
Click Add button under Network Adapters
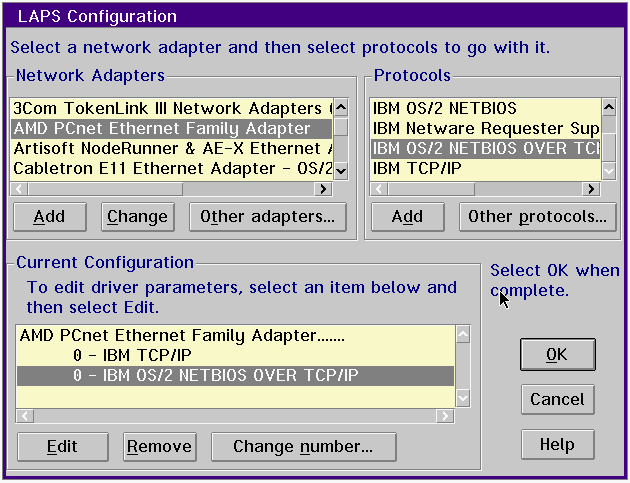coord(50,217)
